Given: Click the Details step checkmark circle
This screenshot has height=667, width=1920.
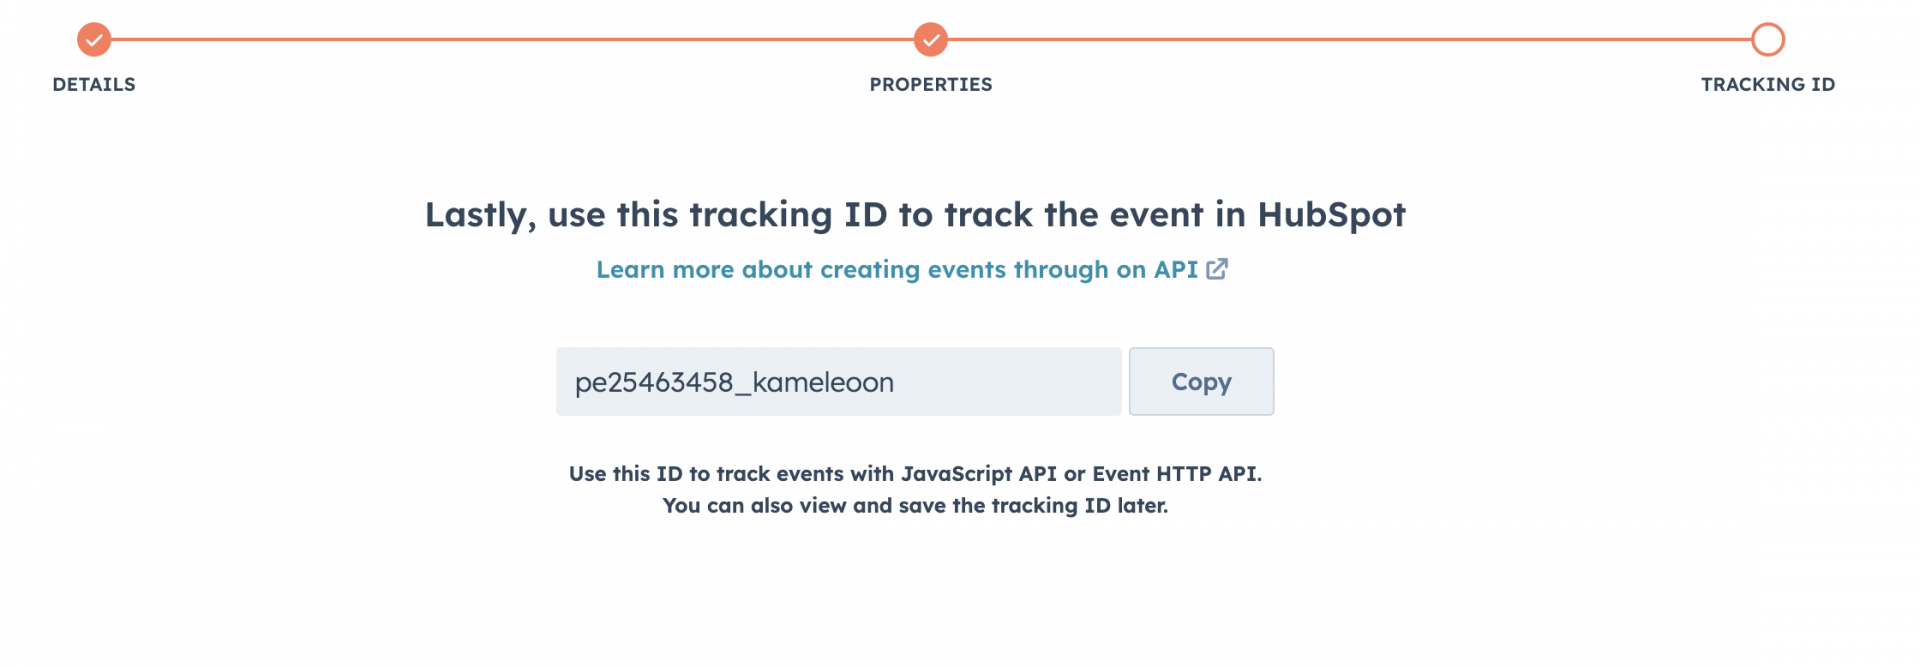Looking at the screenshot, I should point(94,40).
